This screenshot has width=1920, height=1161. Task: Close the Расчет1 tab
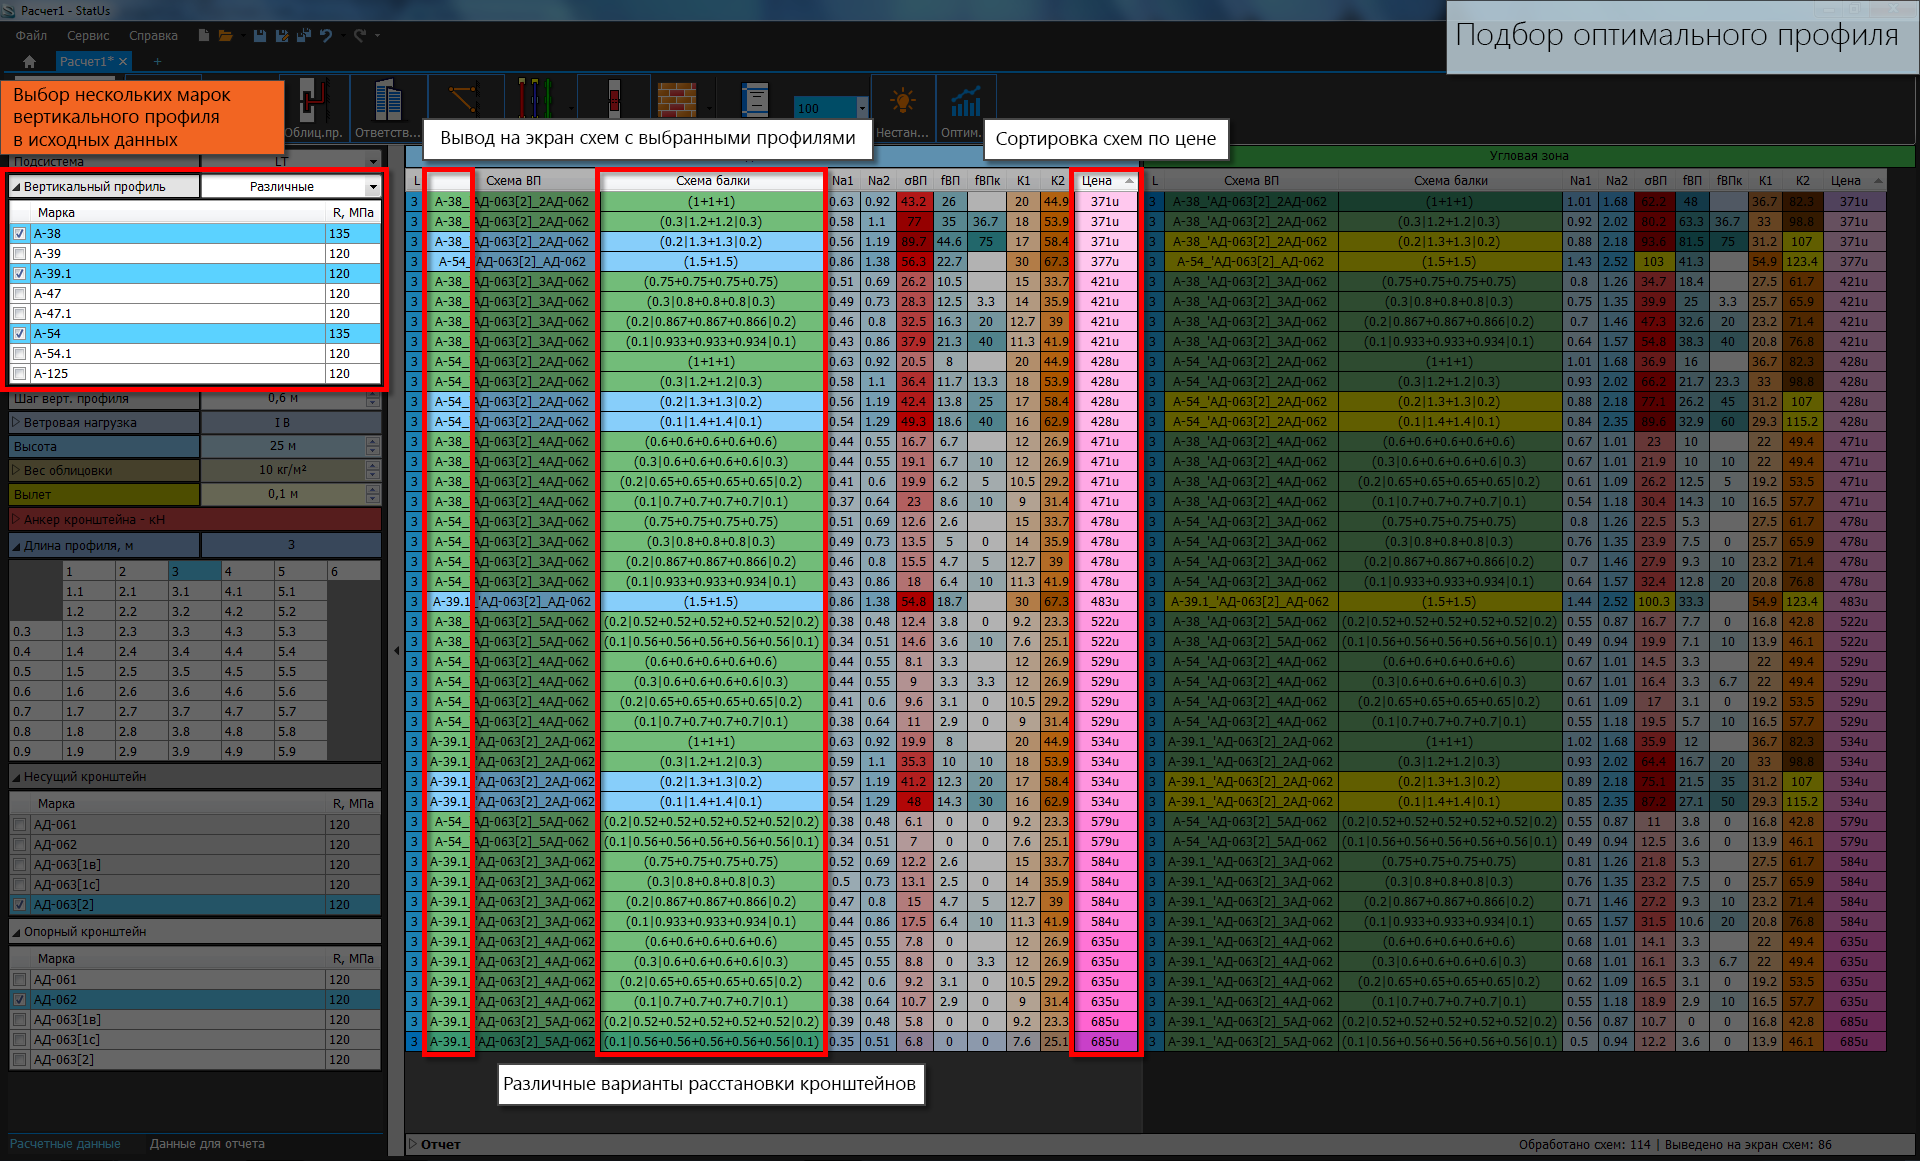coord(123,61)
